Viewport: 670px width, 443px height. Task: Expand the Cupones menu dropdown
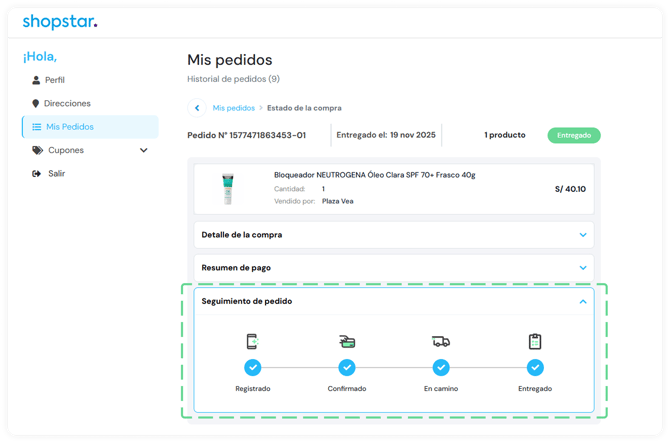[x=143, y=150]
